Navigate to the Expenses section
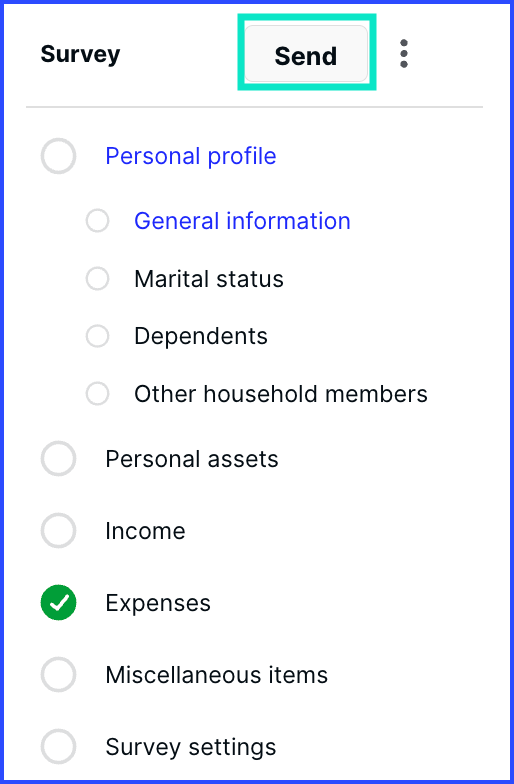This screenshot has width=514, height=784. [x=158, y=603]
